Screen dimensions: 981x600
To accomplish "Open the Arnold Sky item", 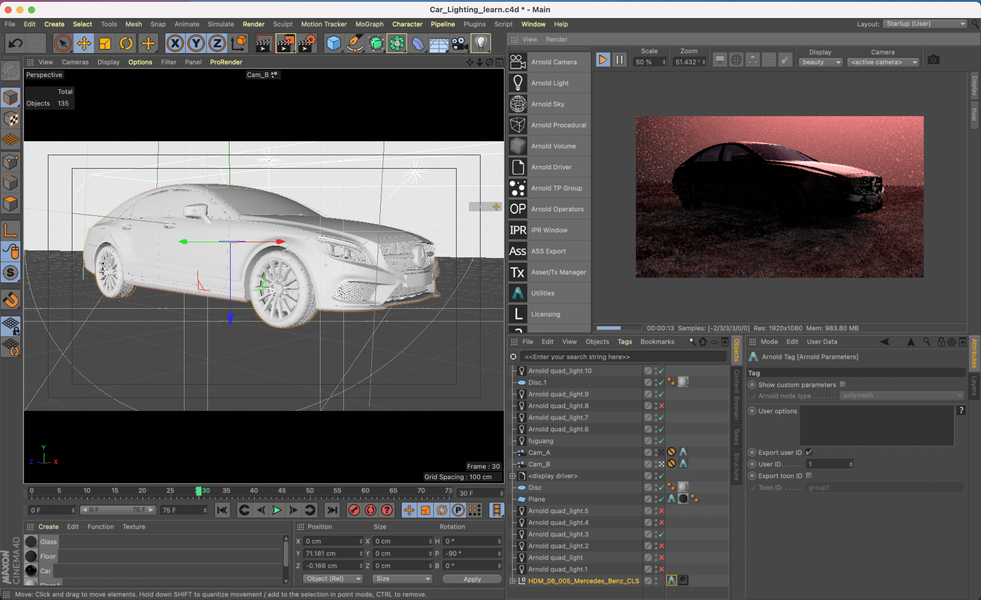I will [547, 104].
